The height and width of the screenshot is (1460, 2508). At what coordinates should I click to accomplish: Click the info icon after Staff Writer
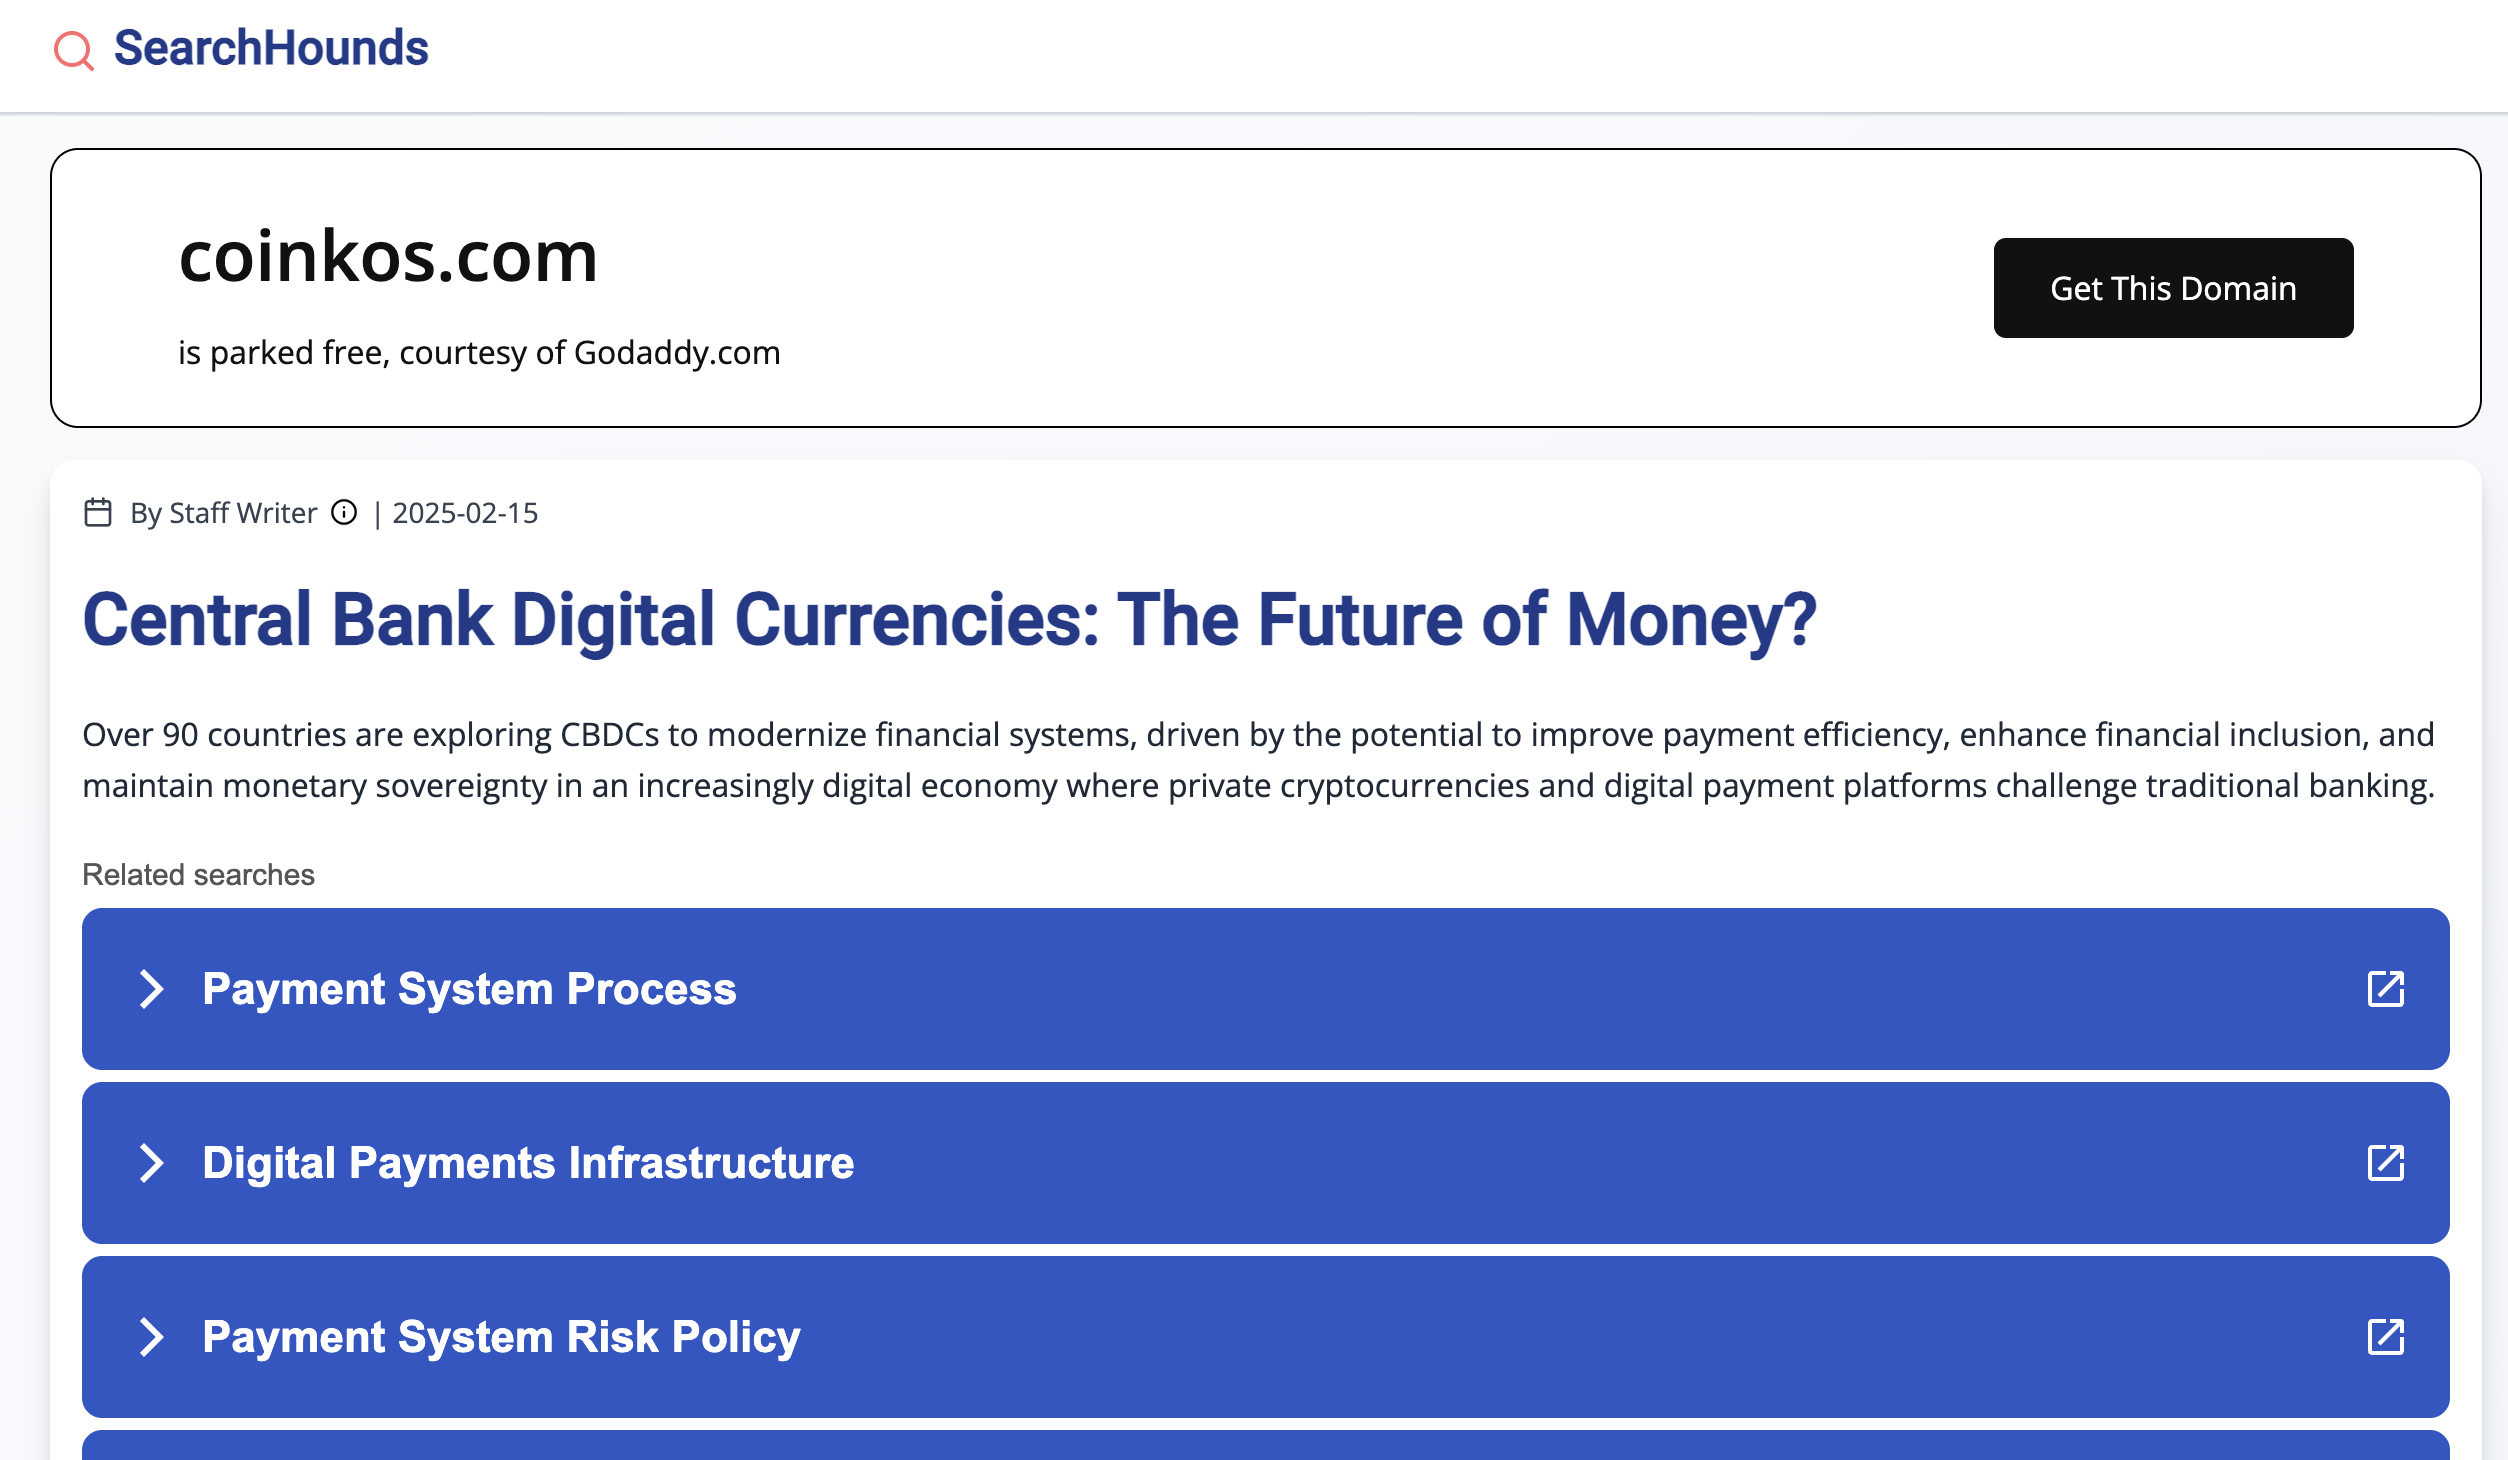pos(344,513)
